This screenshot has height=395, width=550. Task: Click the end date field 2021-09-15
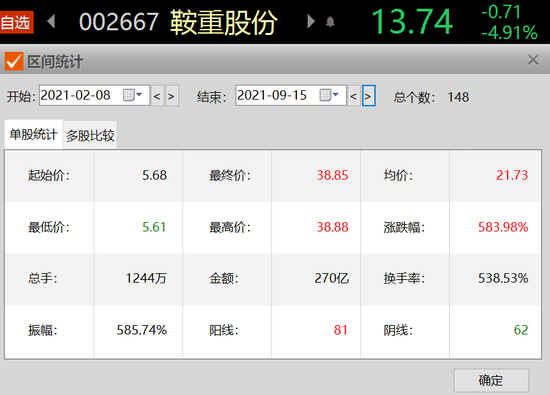[x=290, y=95]
